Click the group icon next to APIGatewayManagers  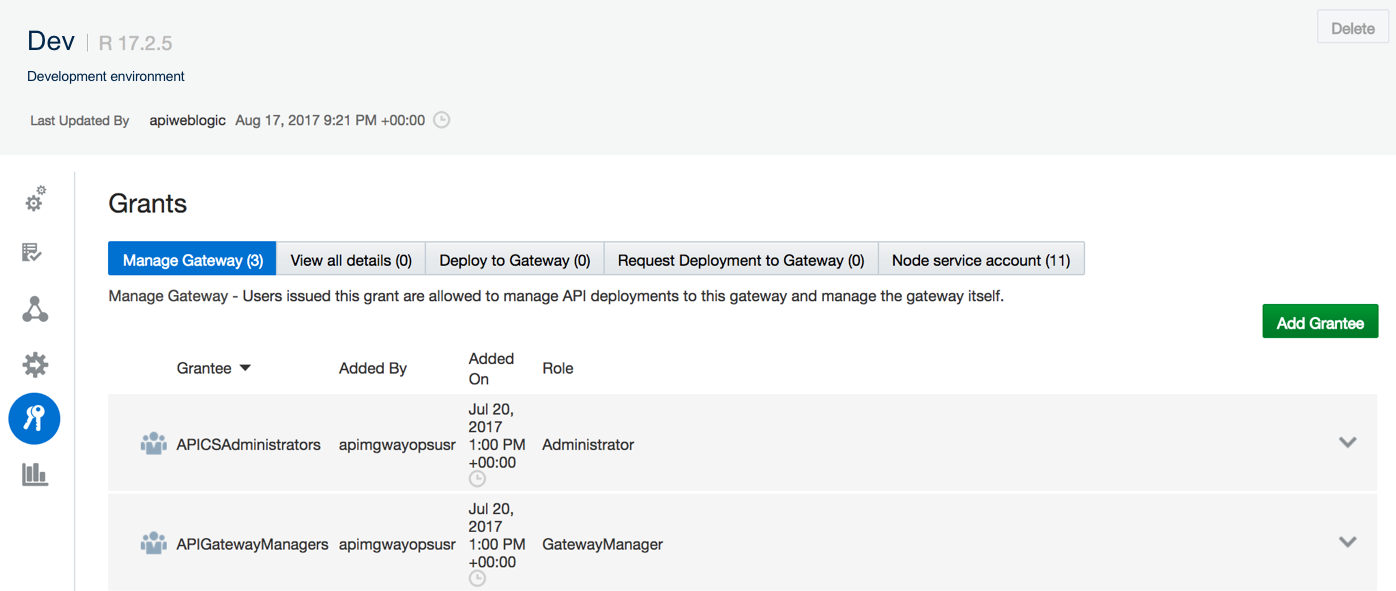click(x=153, y=544)
